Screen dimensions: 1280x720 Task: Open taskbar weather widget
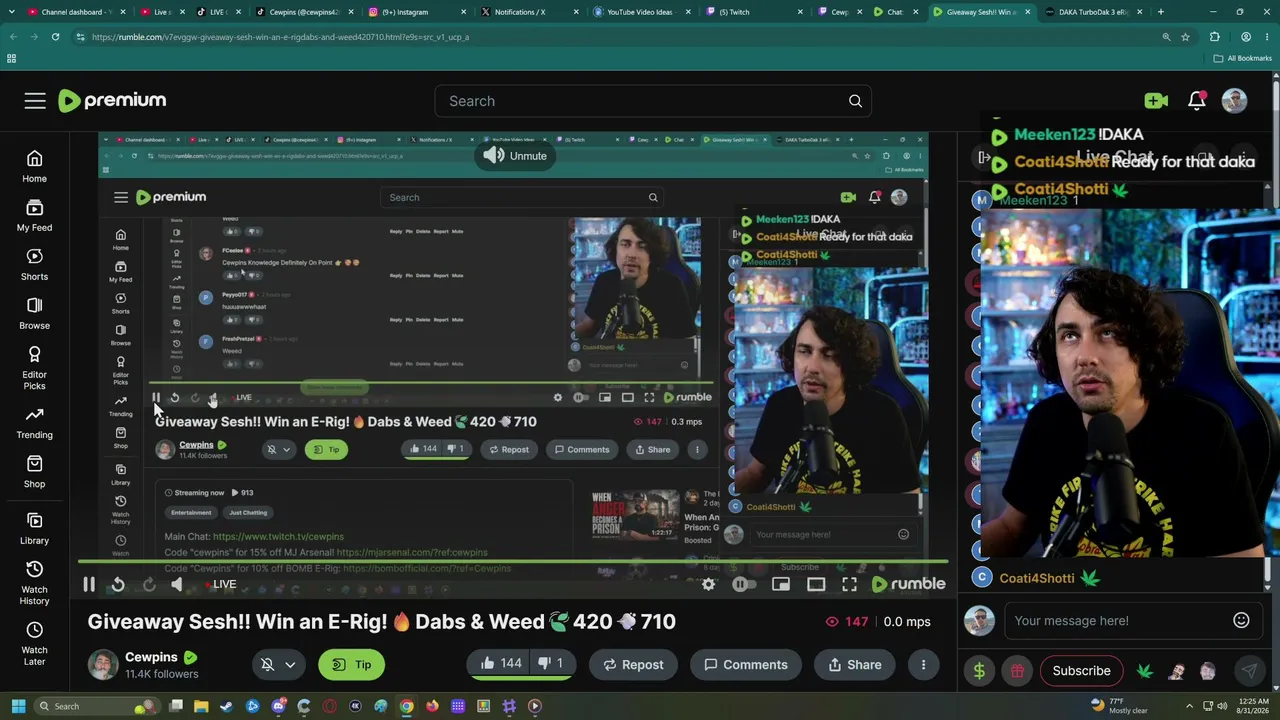coord(1121,706)
